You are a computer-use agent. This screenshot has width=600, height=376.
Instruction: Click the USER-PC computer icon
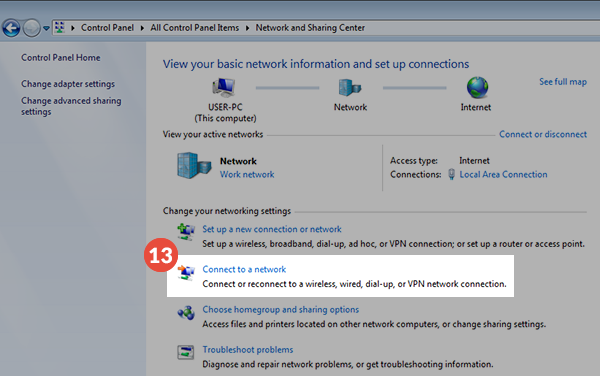point(224,87)
